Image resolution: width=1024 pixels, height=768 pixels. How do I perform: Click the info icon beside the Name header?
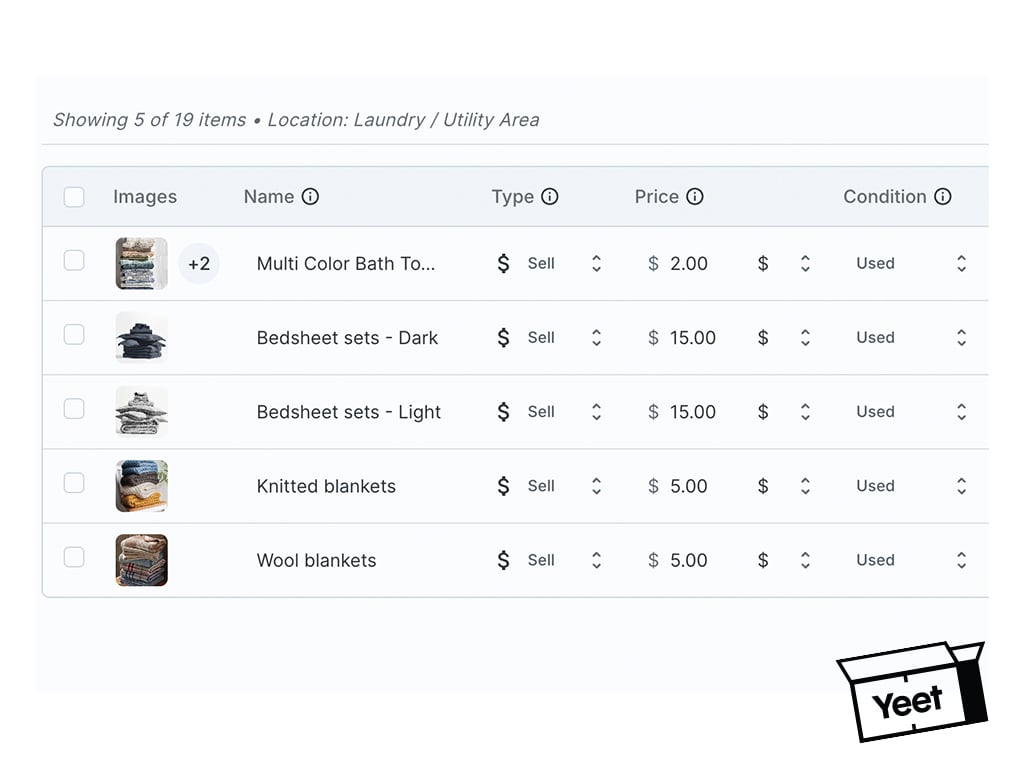(311, 197)
